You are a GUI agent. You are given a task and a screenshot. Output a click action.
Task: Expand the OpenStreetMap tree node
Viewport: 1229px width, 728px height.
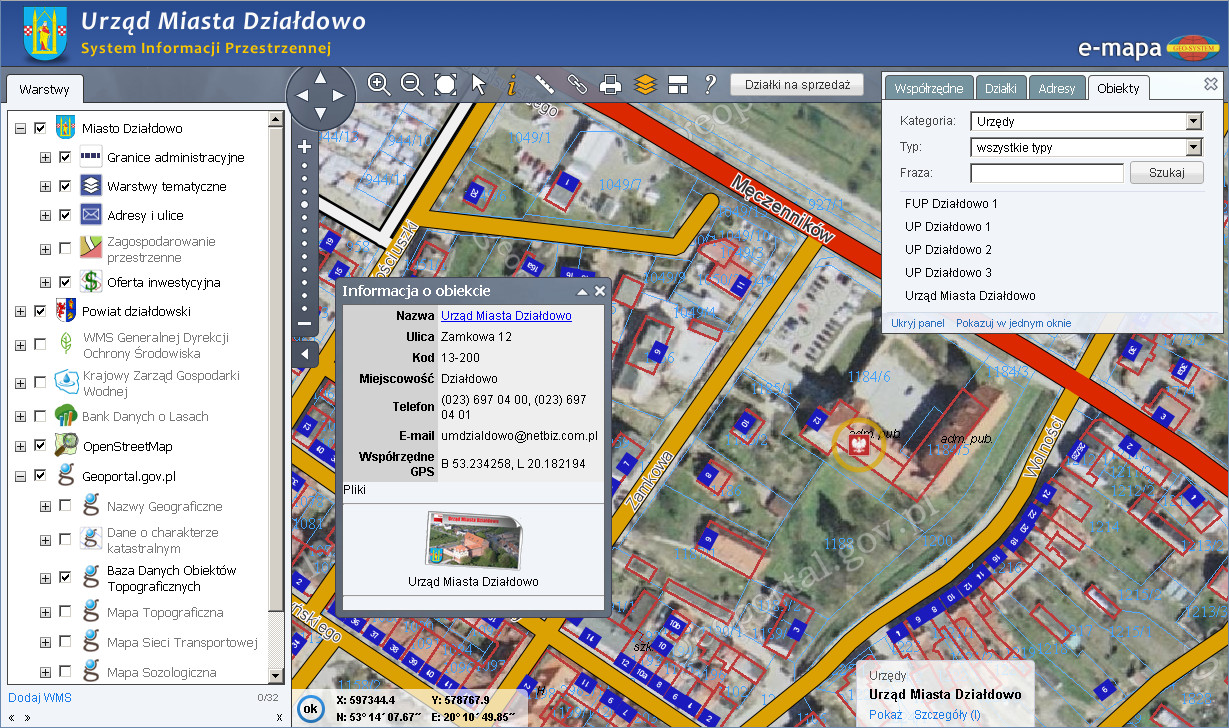pos(20,445)
